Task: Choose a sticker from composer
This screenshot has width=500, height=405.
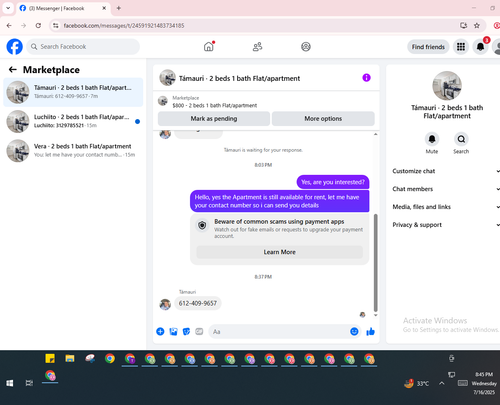Action: coord(186,331)
